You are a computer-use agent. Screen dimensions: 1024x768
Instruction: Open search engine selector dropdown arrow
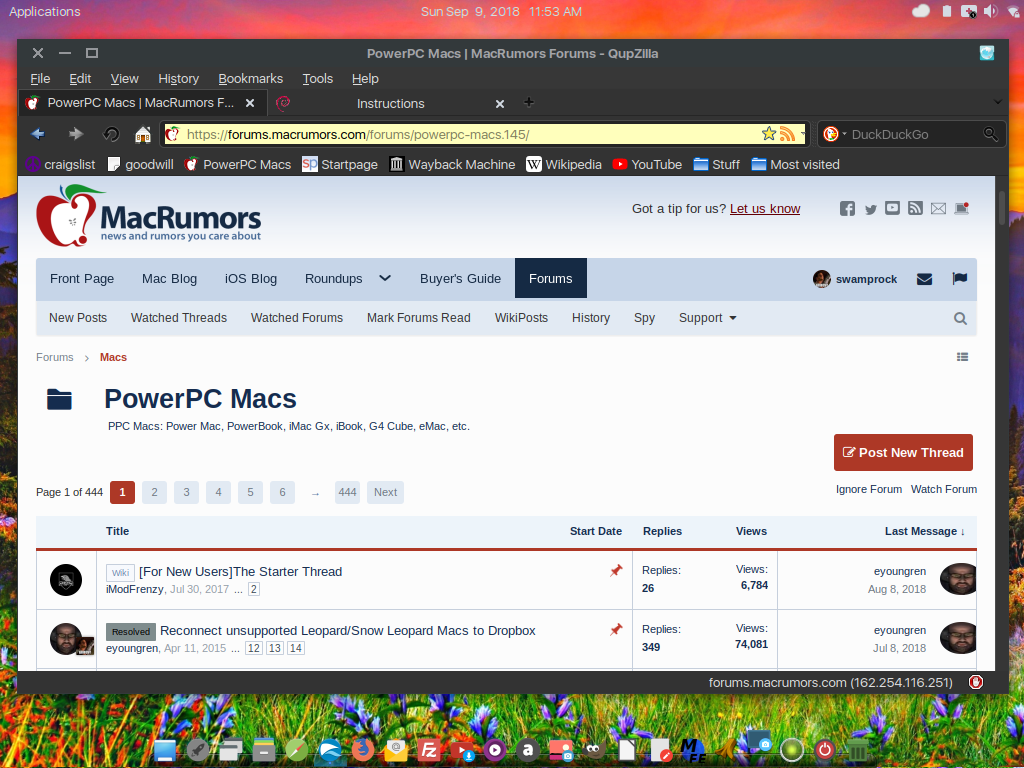[844, 134]
